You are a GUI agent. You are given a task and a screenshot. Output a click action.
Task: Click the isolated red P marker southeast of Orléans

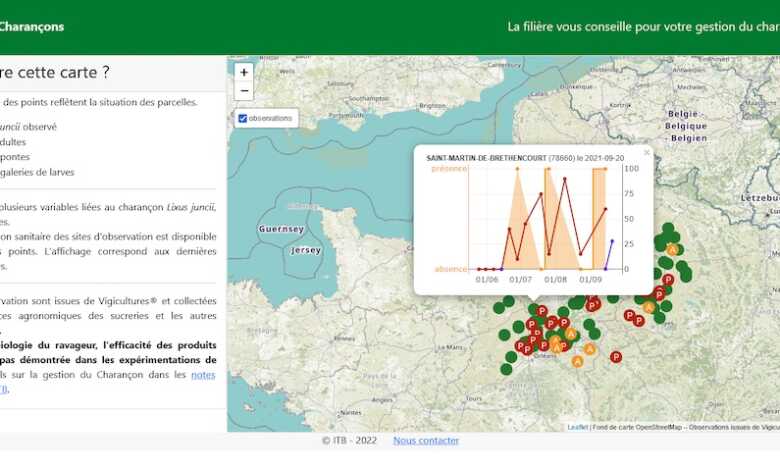click(x=616, y=356)
